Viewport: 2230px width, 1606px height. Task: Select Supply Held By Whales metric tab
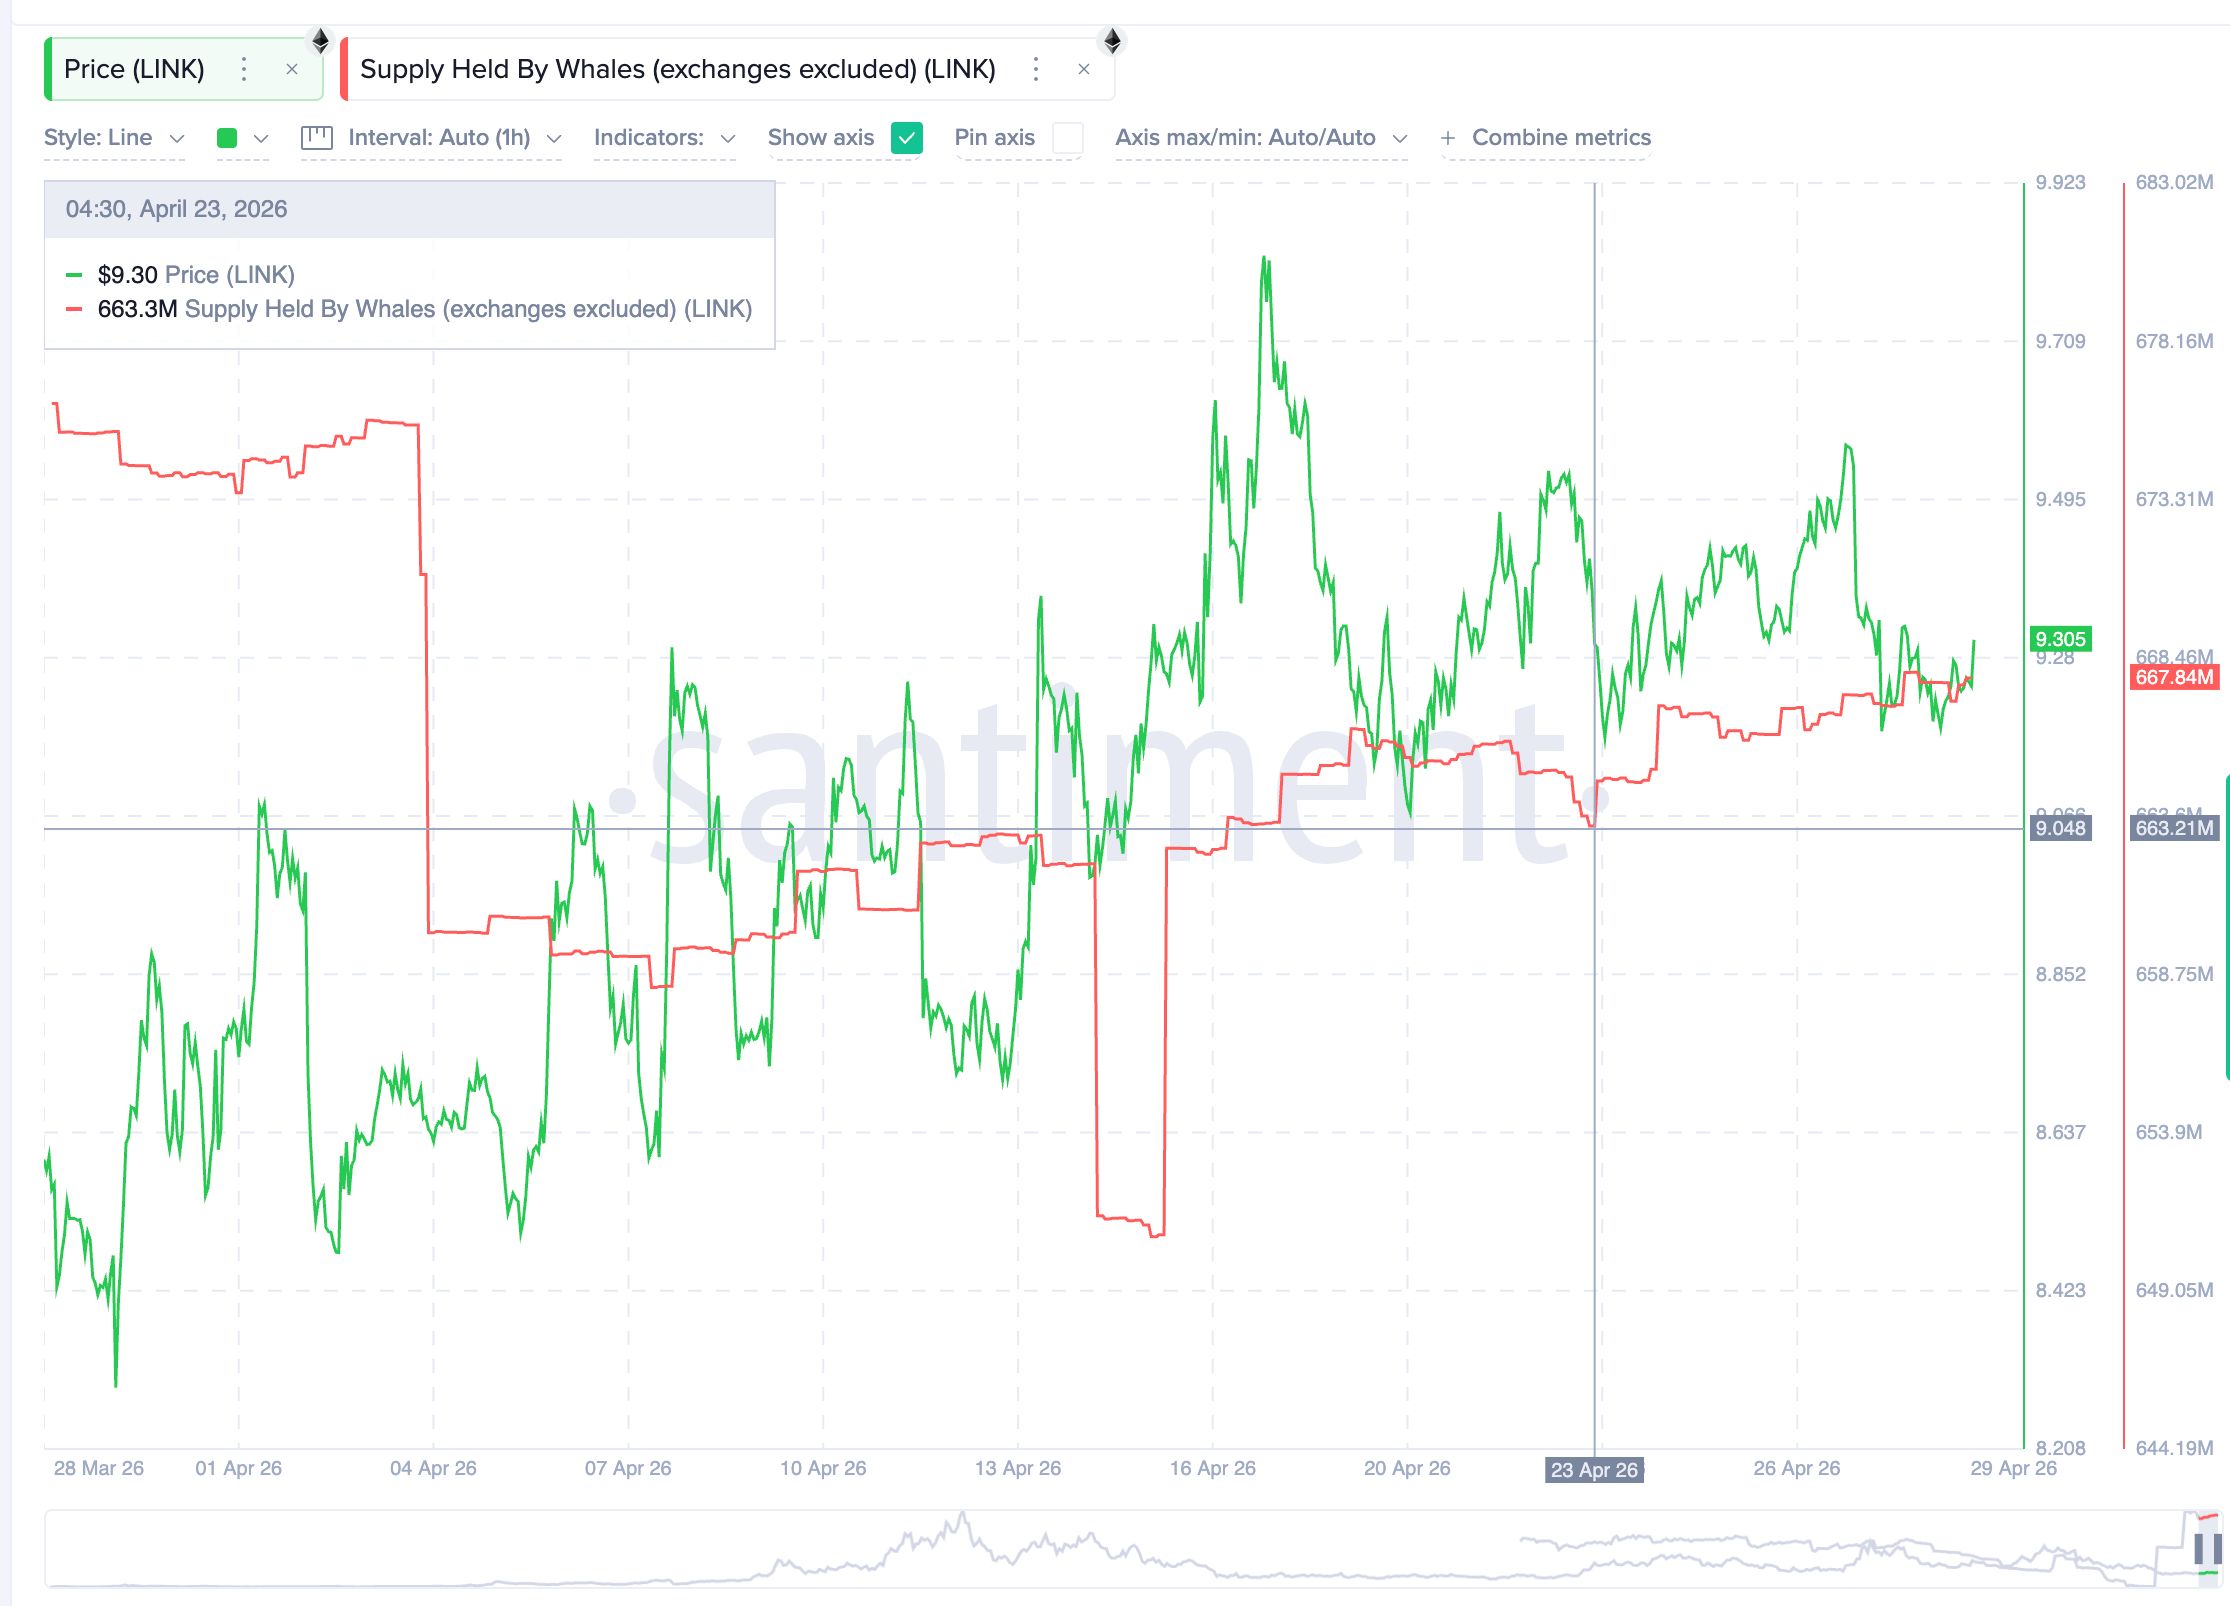click(677, 69)
